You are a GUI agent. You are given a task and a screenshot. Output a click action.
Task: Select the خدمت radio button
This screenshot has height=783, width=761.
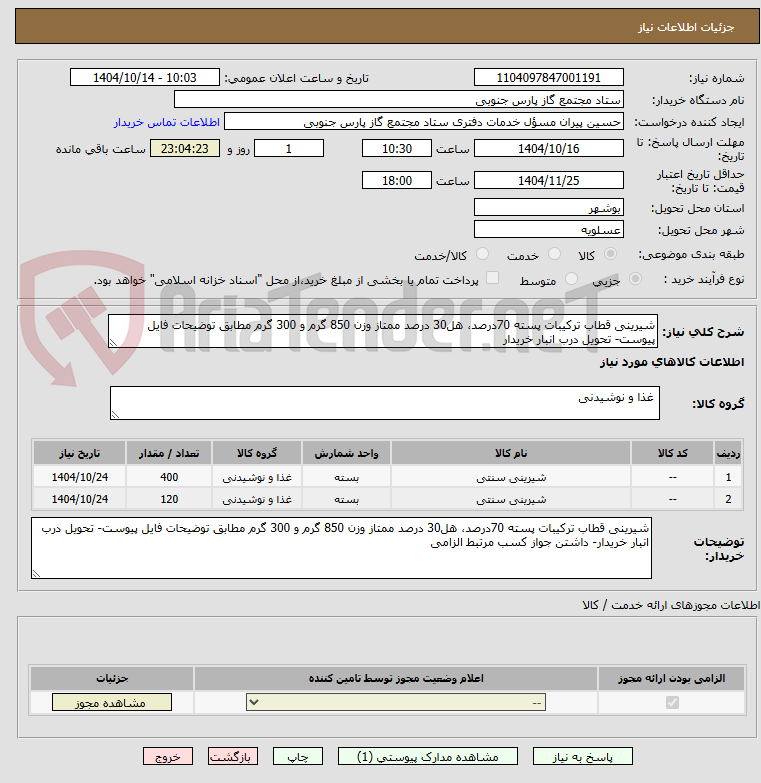[x=554, y=254]
